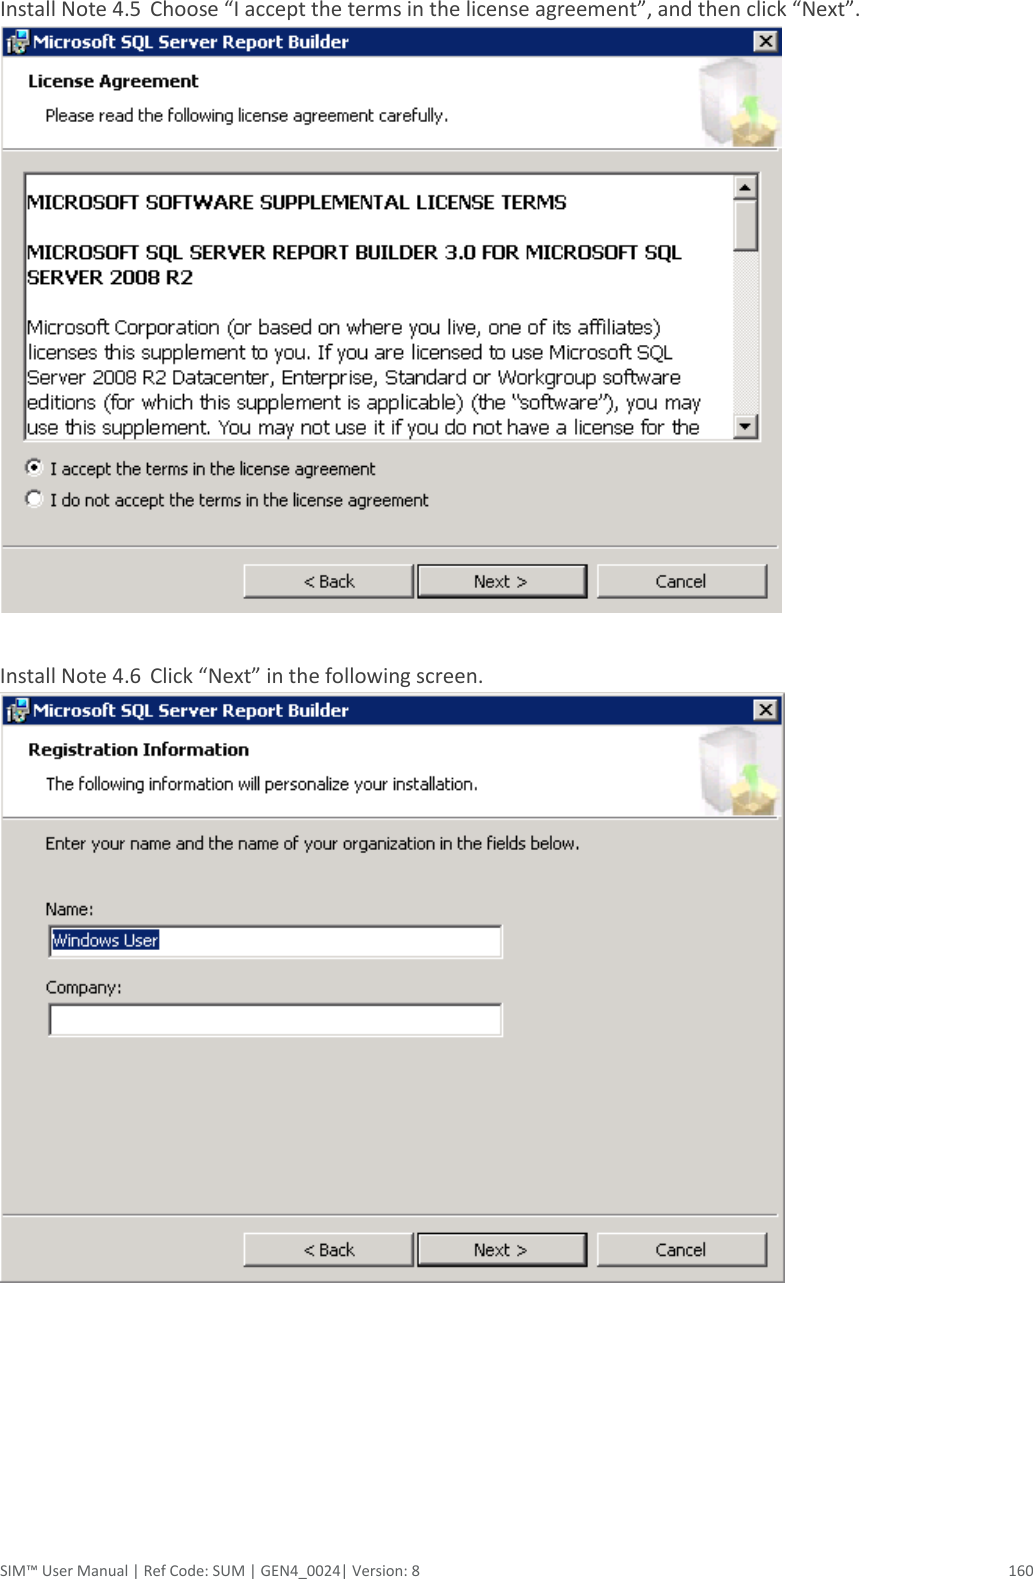Go Back from the Registration Information dialog
The image size is (1033, 1579).
328,1250
